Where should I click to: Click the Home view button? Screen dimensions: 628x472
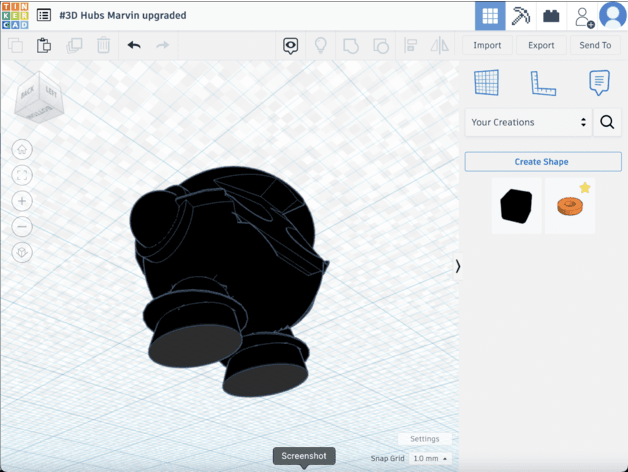click(x=22, y=150)
